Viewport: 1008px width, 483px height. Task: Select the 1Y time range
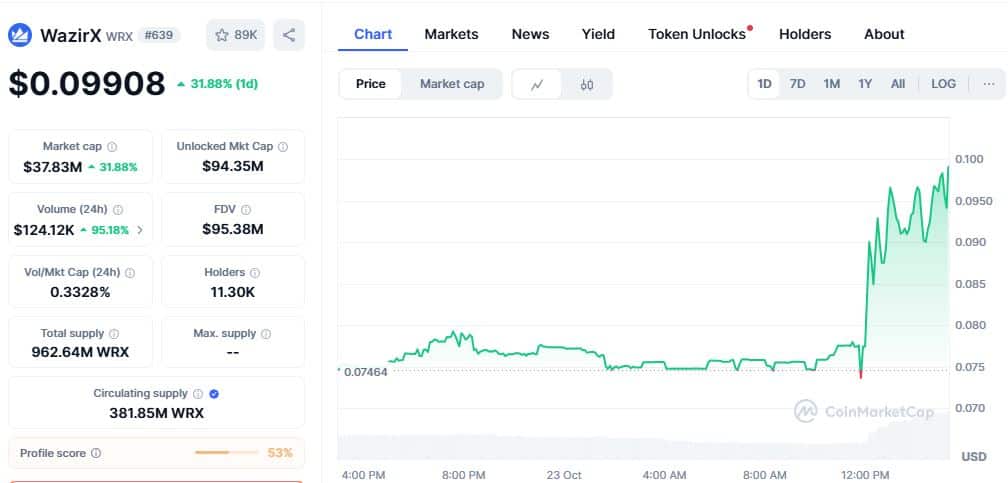[x=865, y=84]
